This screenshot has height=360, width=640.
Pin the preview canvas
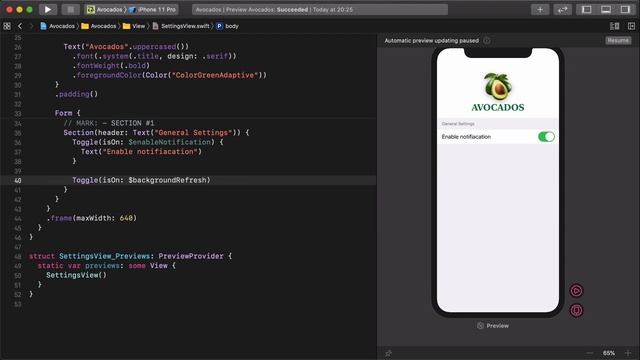(388, 353)
